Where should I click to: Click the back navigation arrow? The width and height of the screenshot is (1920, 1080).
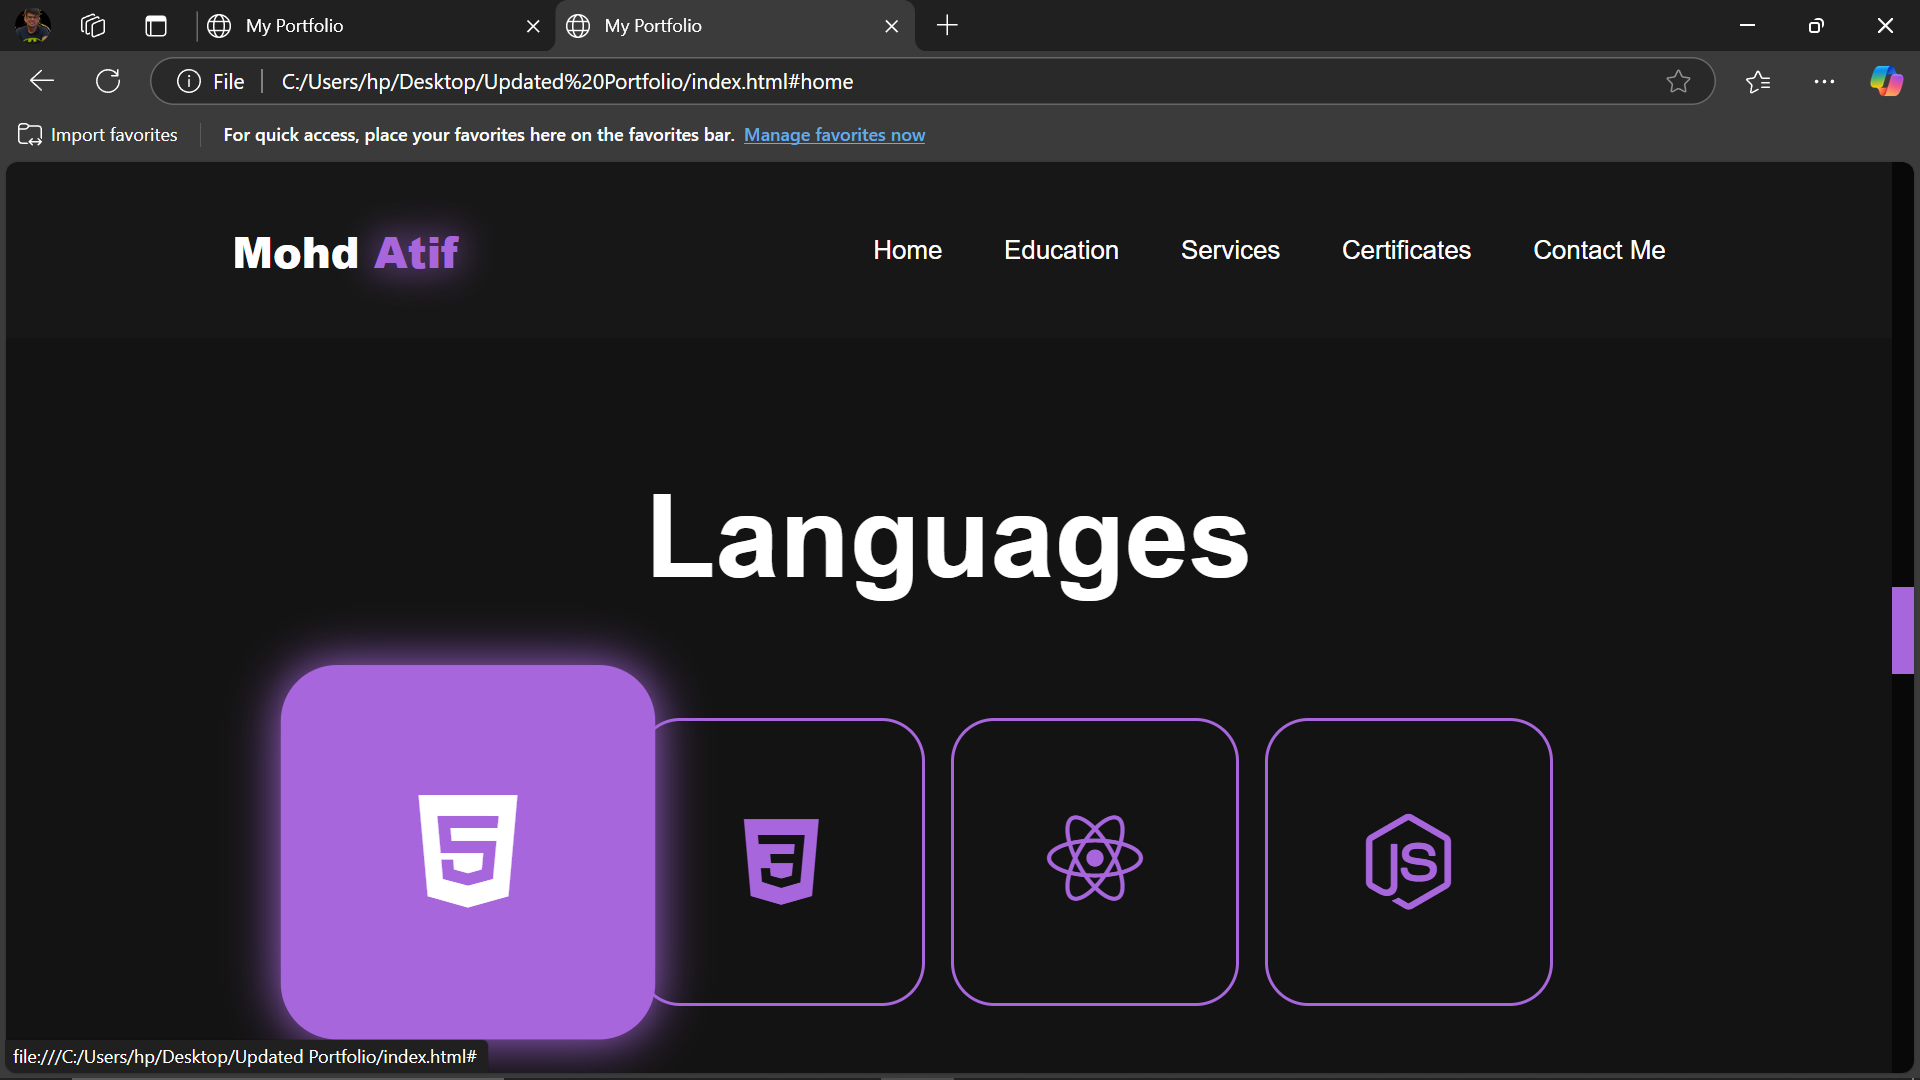(42, 81)
